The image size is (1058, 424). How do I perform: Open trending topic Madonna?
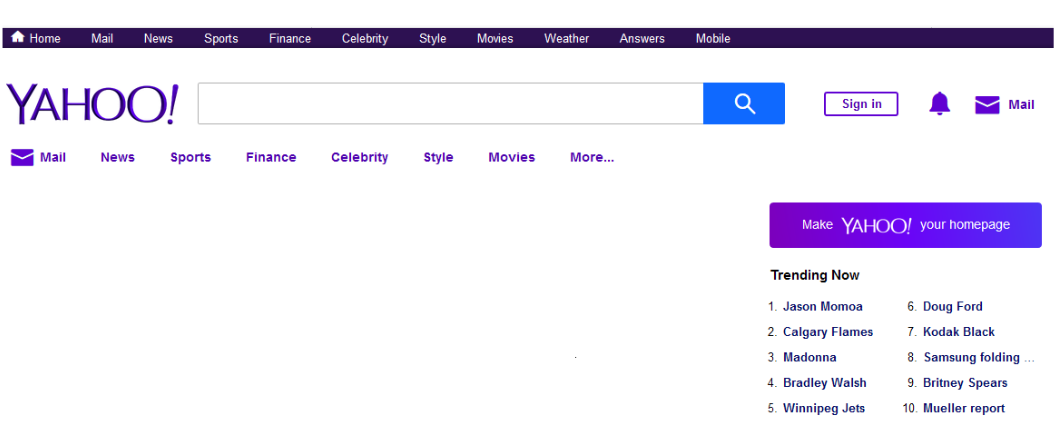pyautogui.click(x=810, y=358)
